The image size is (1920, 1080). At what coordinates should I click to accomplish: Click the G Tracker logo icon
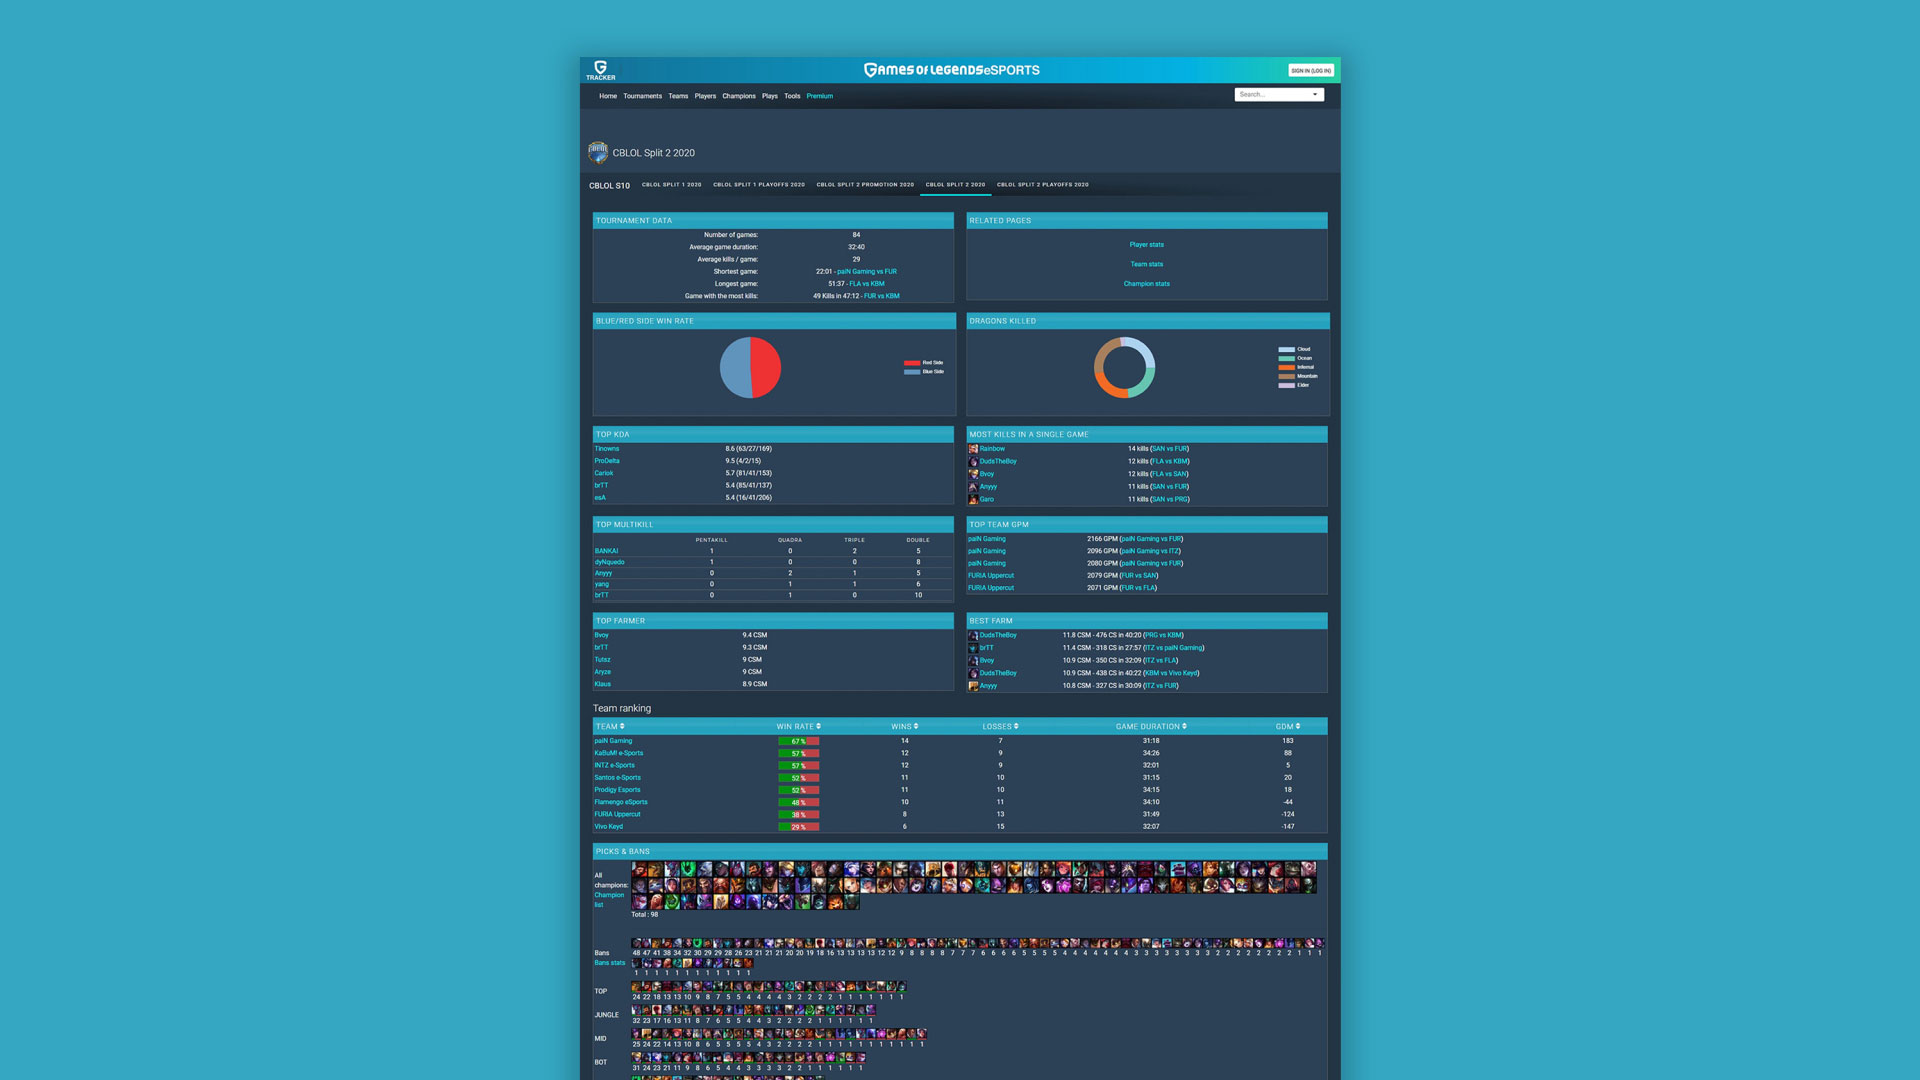[600, 70]
